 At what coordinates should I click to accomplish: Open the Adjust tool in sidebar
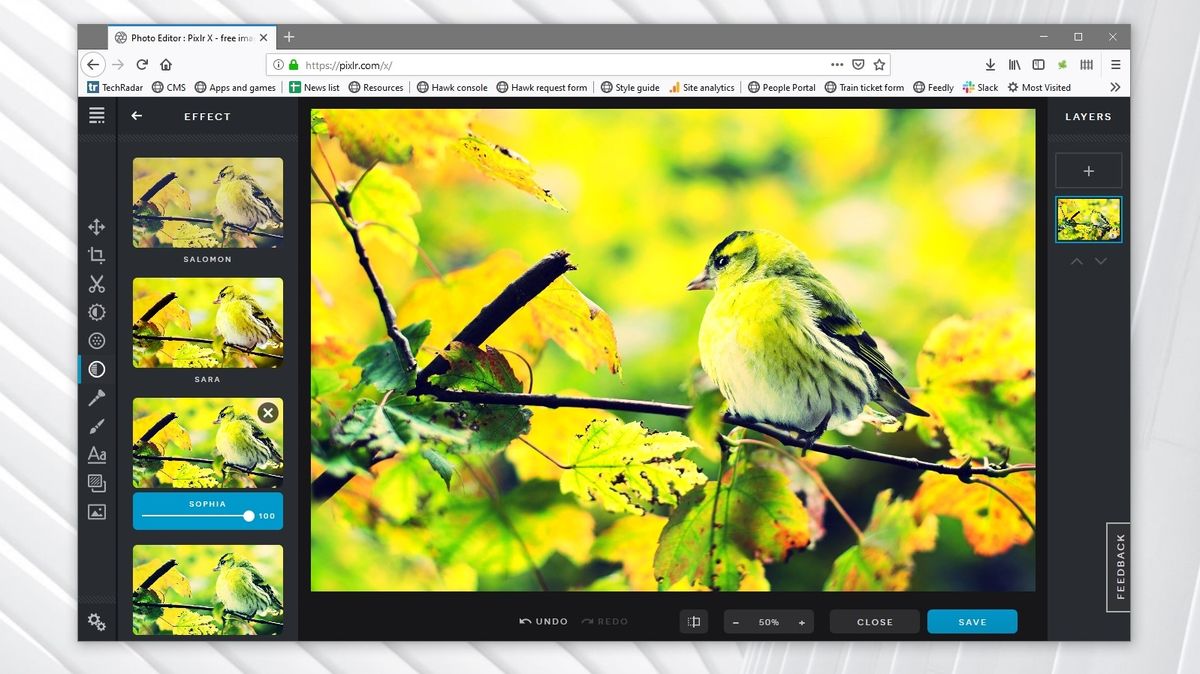[x=96, y=312]
